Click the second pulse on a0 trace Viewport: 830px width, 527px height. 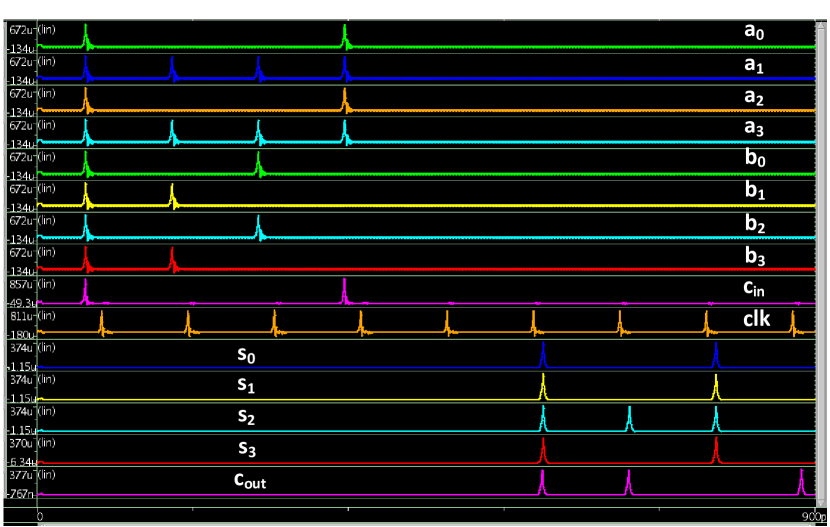(x=345, y=36)
